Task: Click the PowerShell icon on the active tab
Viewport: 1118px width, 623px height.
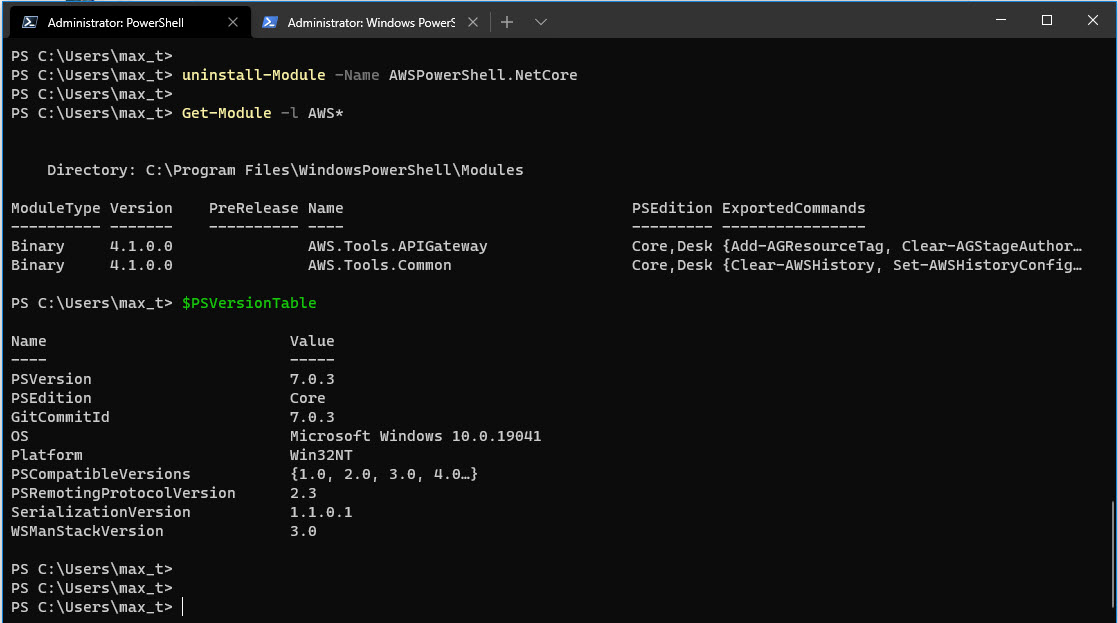Action: [29, 20]
